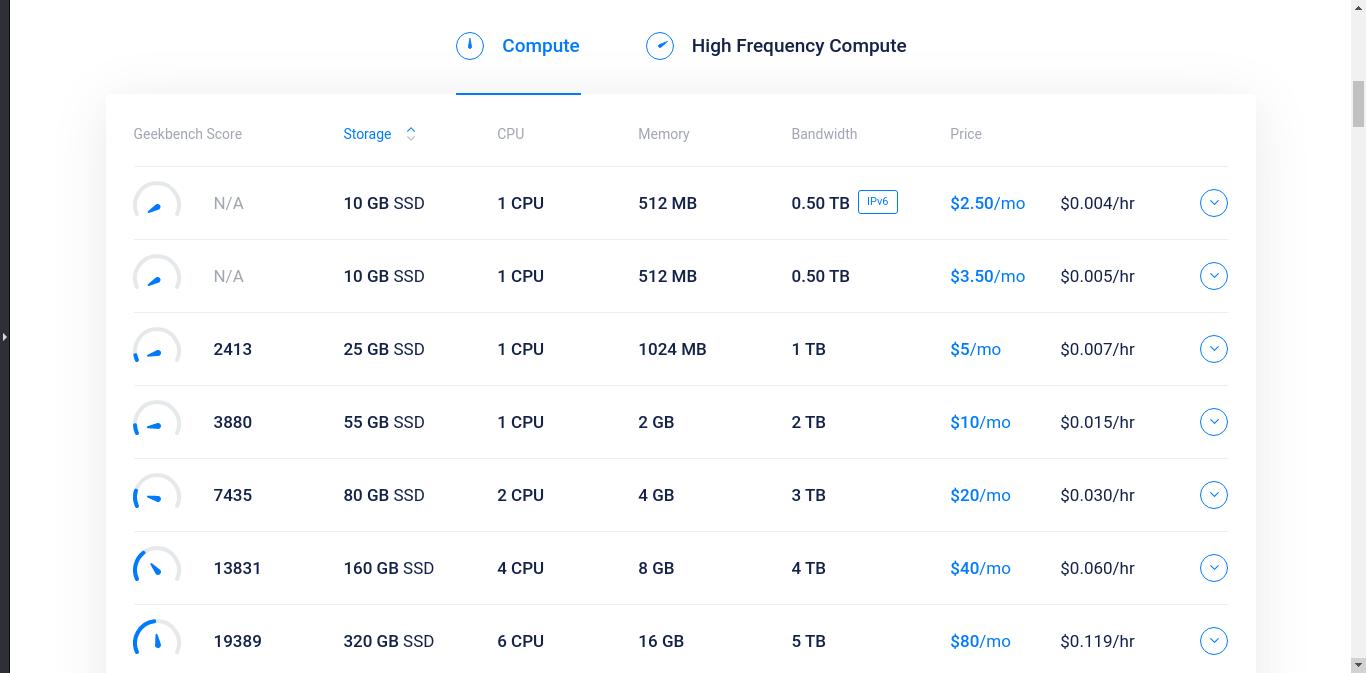
Task: Click the vertical scrollbar thumb
Action: [x=1358, y=104]
